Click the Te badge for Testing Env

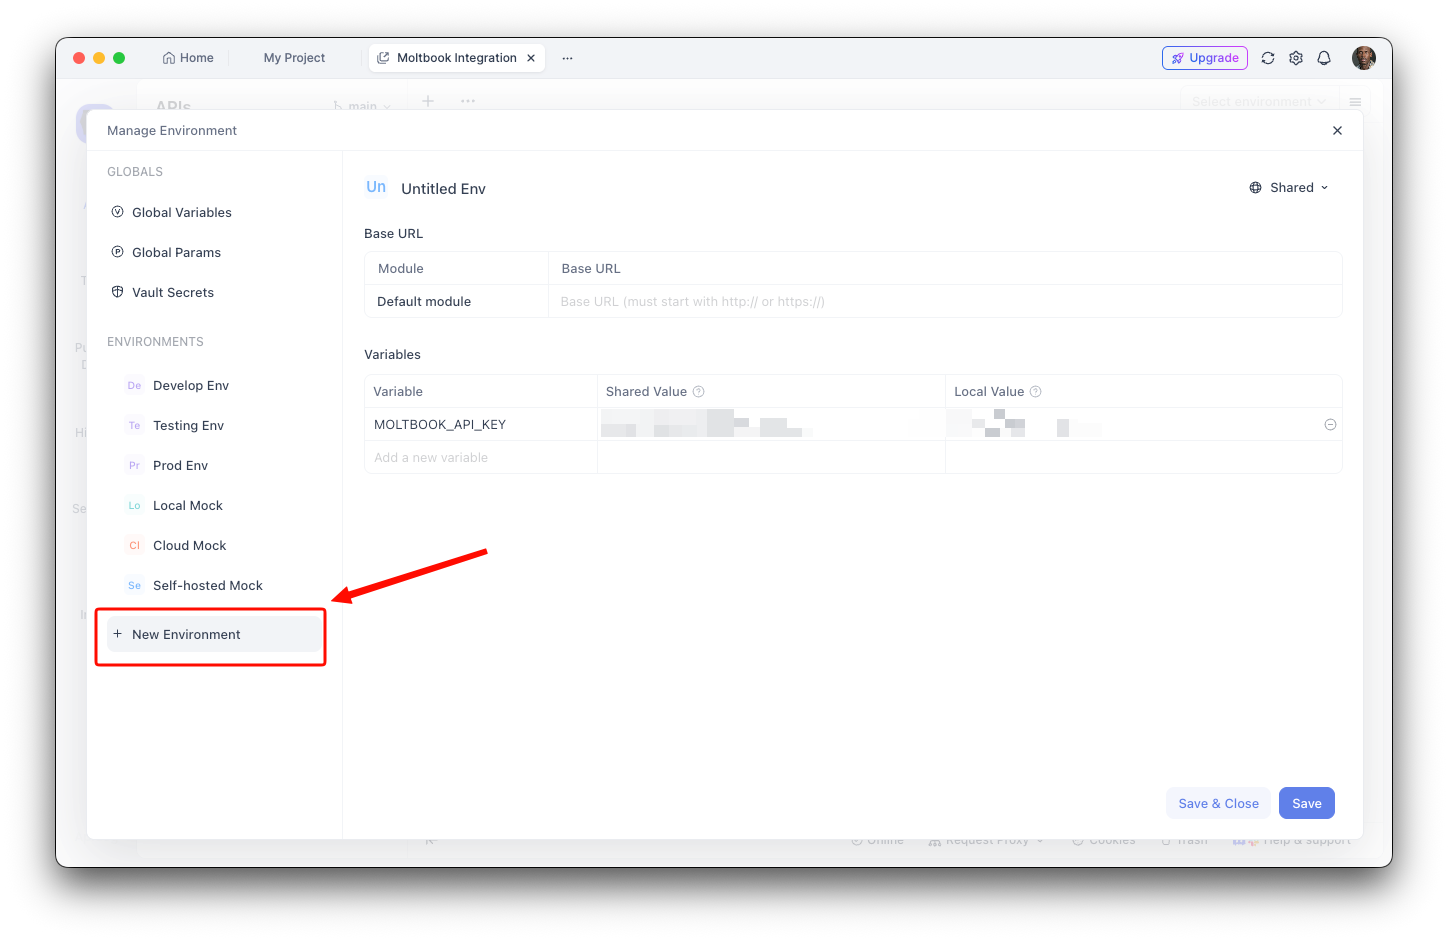pos(134,425)
